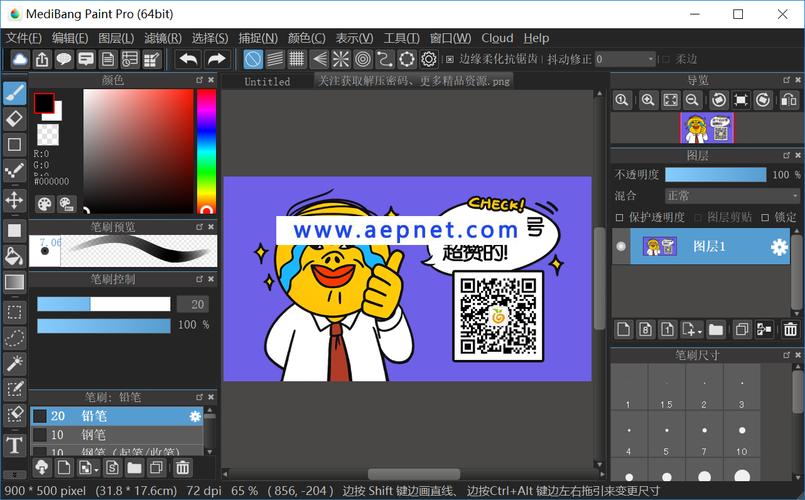Open snap settings gear in toolbar
Screen dimensions: 805x500
point(429,60)
